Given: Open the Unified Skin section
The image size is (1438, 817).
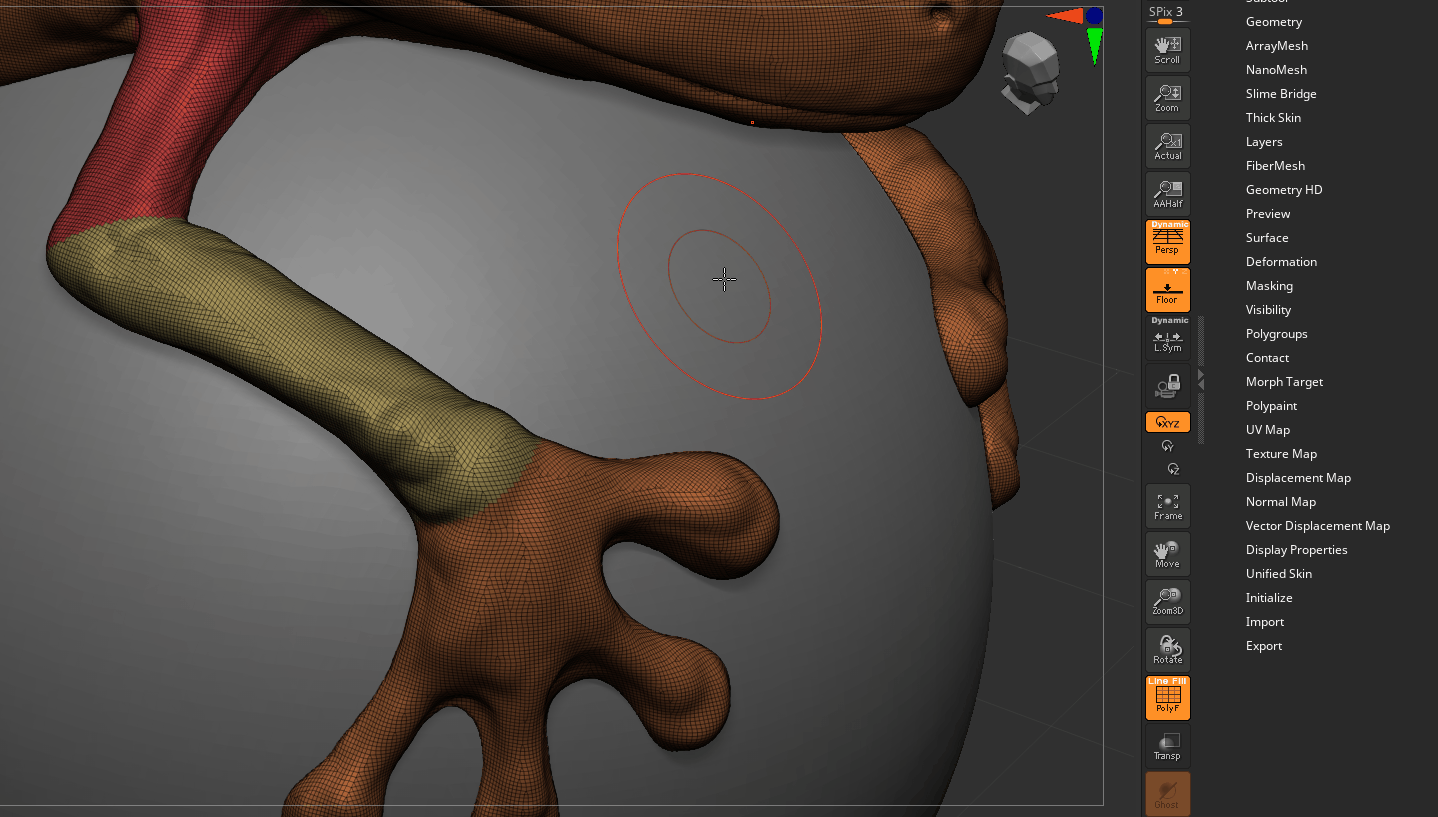Looking at the screenshot, I should coord(1278,574).
